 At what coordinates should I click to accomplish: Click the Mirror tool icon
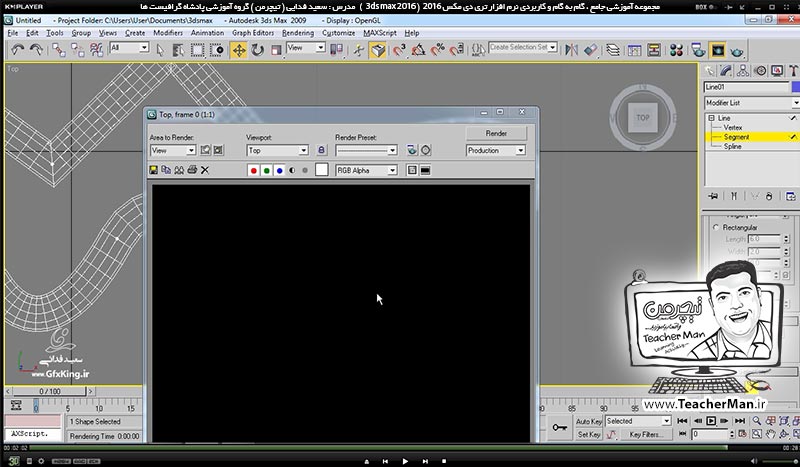click(x=571, y=50)
